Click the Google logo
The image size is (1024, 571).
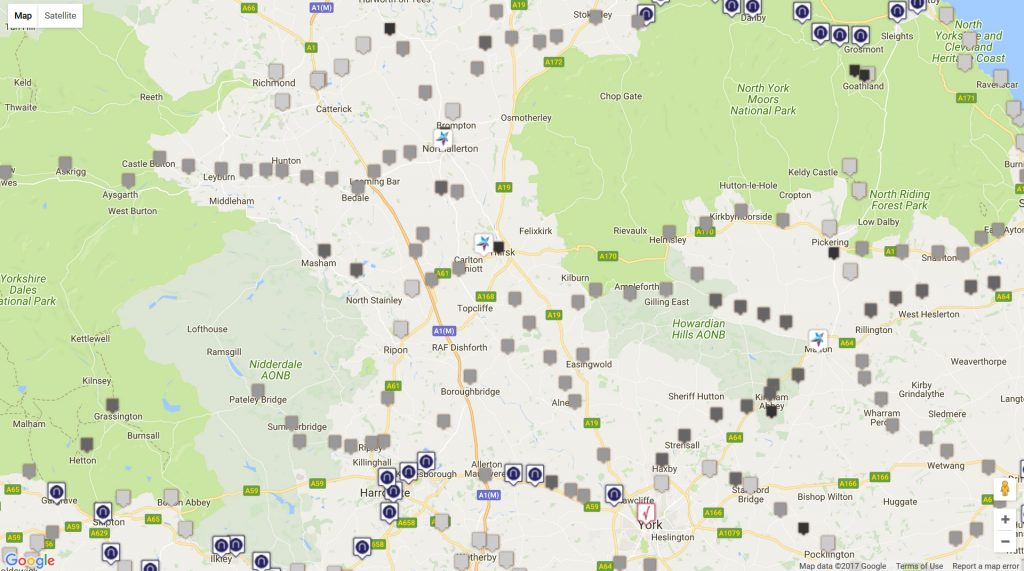pos(30,561)
